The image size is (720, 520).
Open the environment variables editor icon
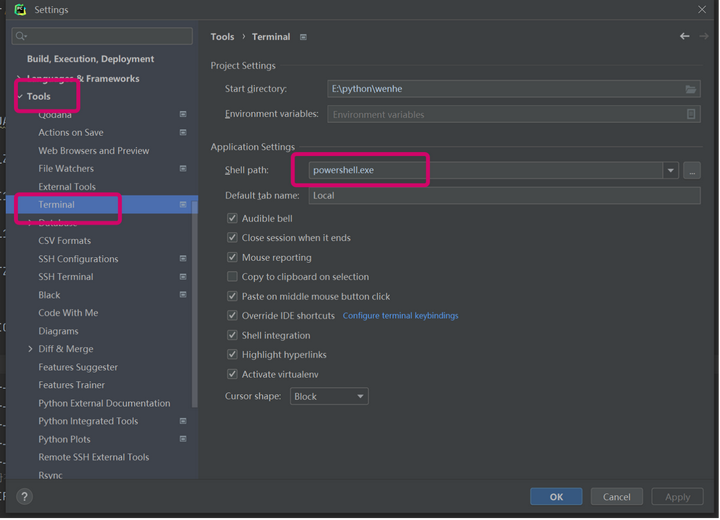coord(691,114)
